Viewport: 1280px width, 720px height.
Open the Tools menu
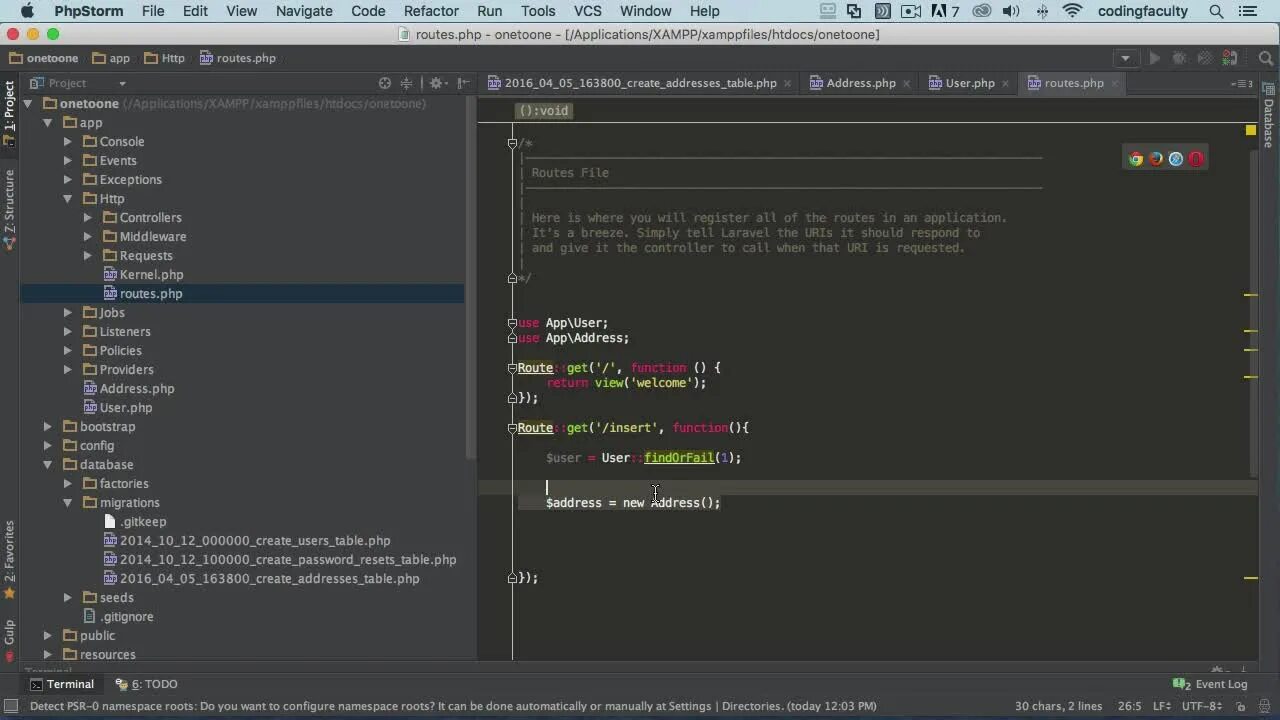pos(538,11)
